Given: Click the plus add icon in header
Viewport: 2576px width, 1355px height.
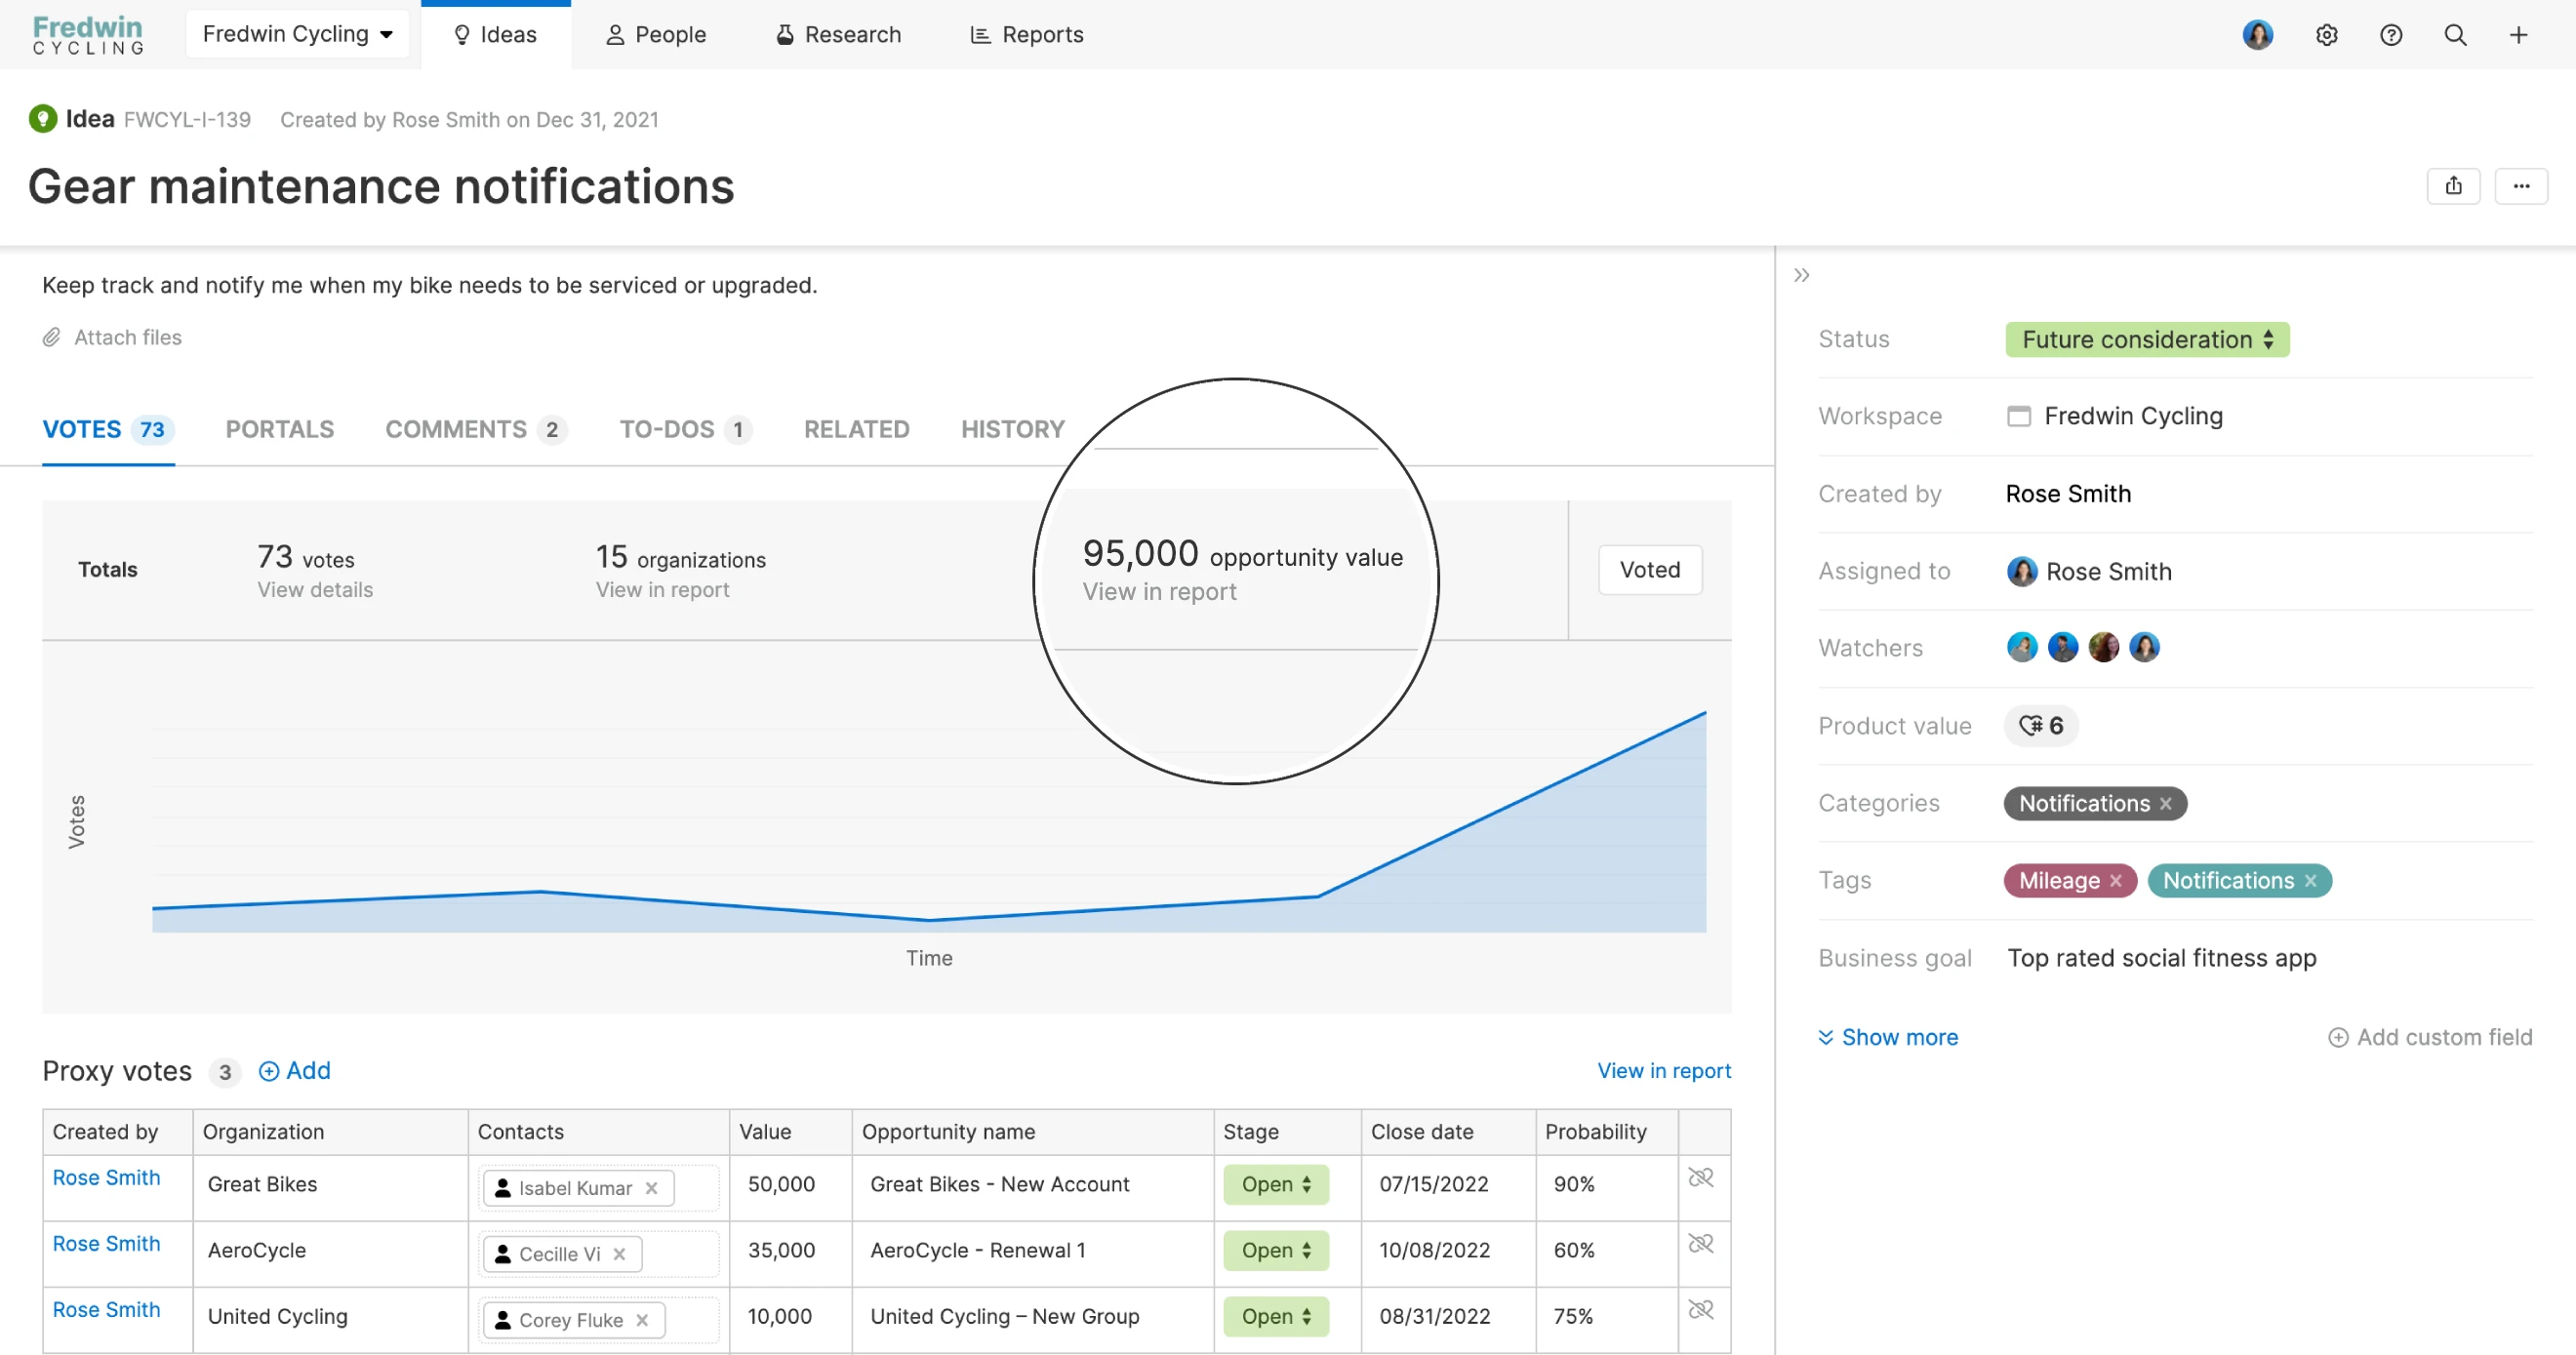Looking at the screenshot, I should pos(2518,35).
